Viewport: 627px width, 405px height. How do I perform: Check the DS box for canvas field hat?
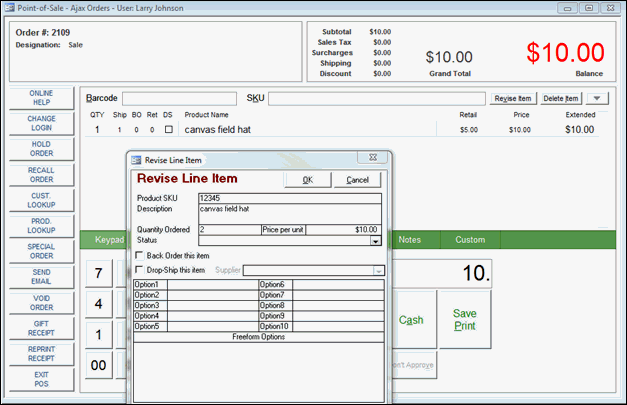point(168,130)
